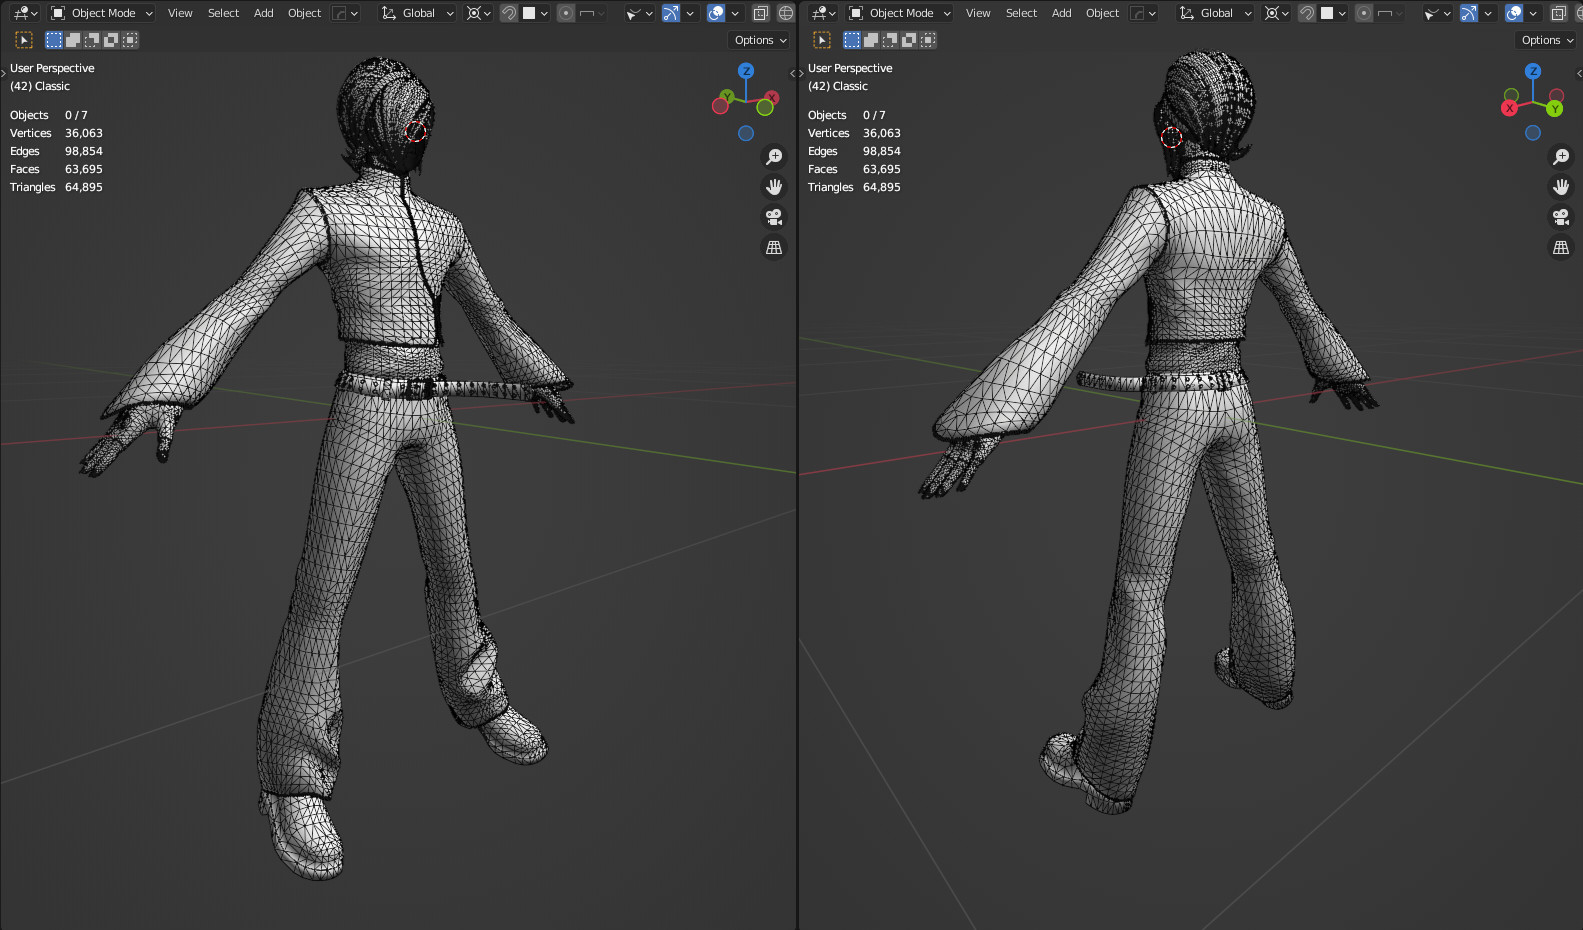Toggle X-ray button in right viewport header
This screenshot has height=930, width=1583.
1559,13
